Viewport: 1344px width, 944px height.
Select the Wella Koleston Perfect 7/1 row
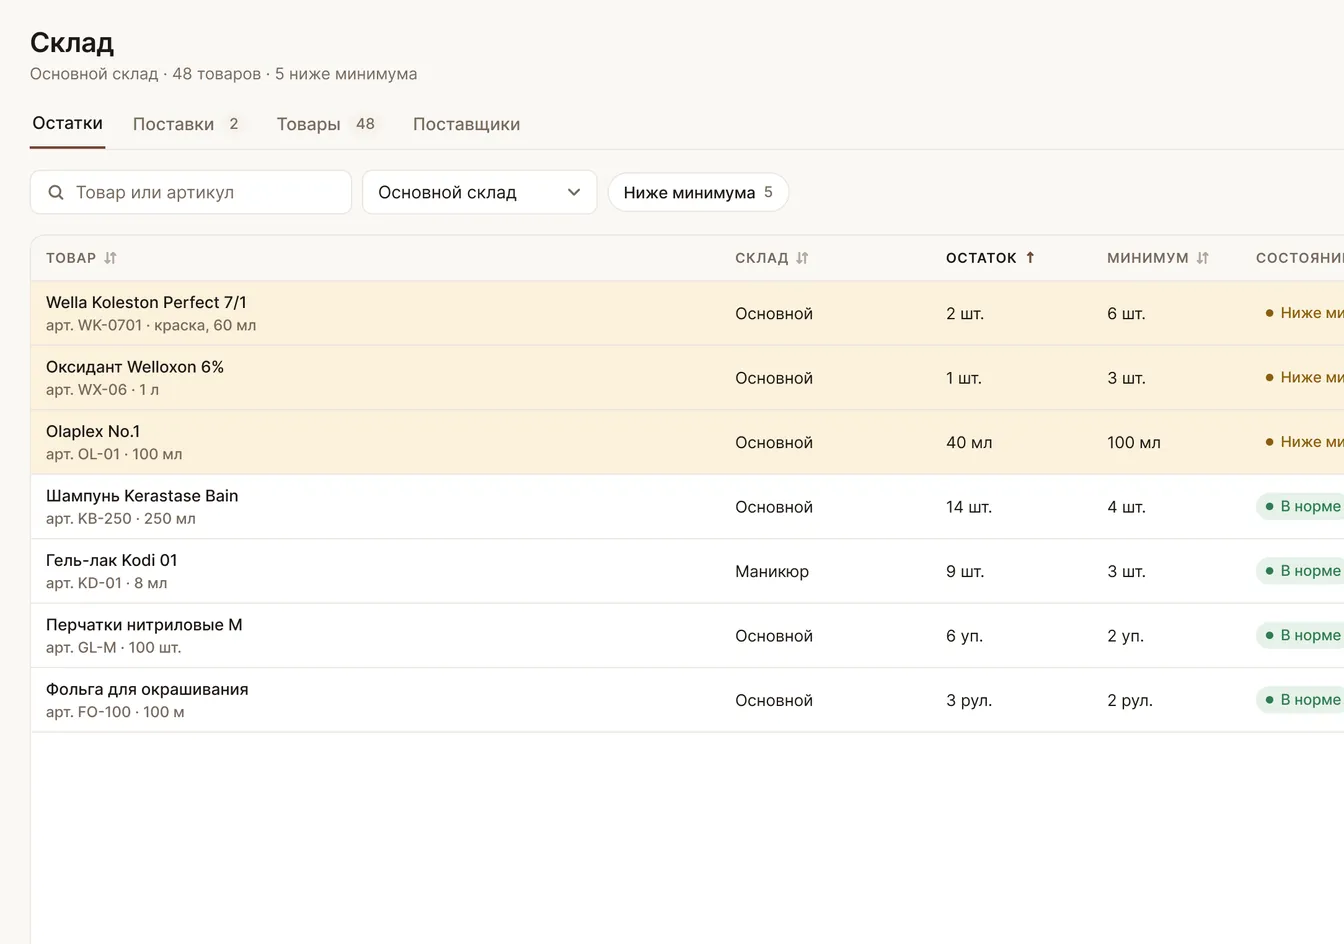687,313
